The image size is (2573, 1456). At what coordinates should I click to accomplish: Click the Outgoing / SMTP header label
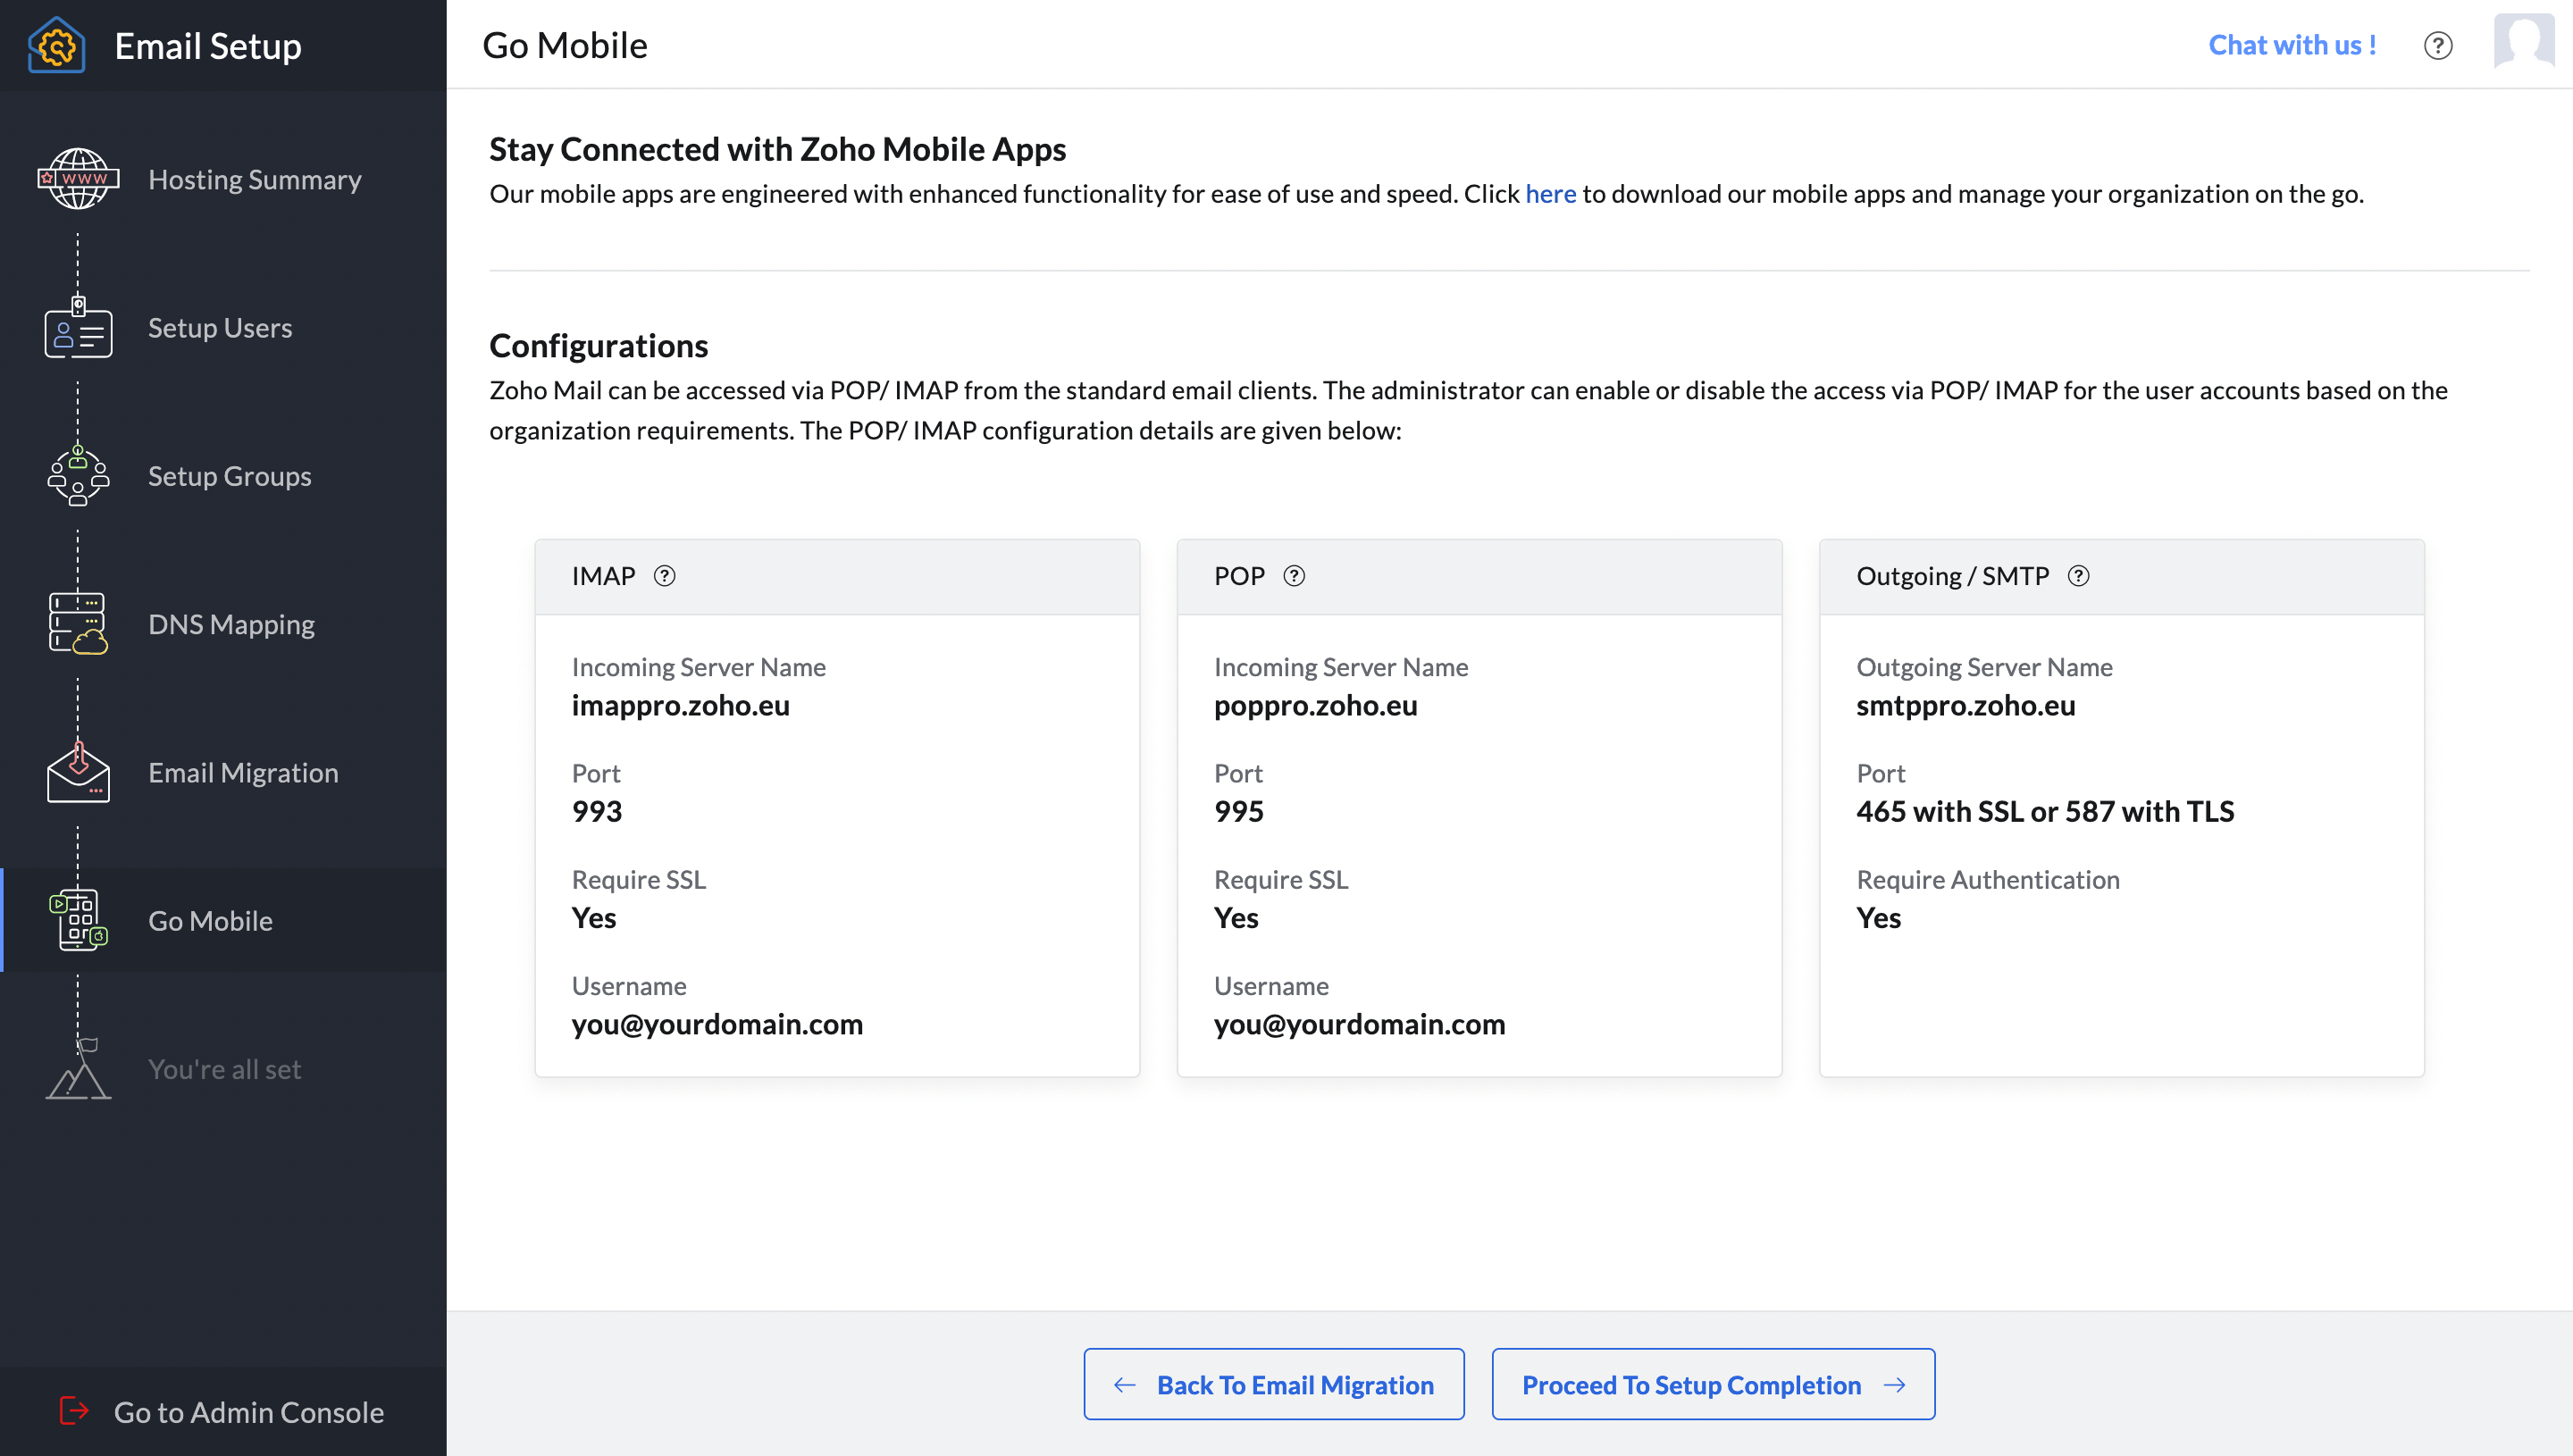click(1952, 576)
